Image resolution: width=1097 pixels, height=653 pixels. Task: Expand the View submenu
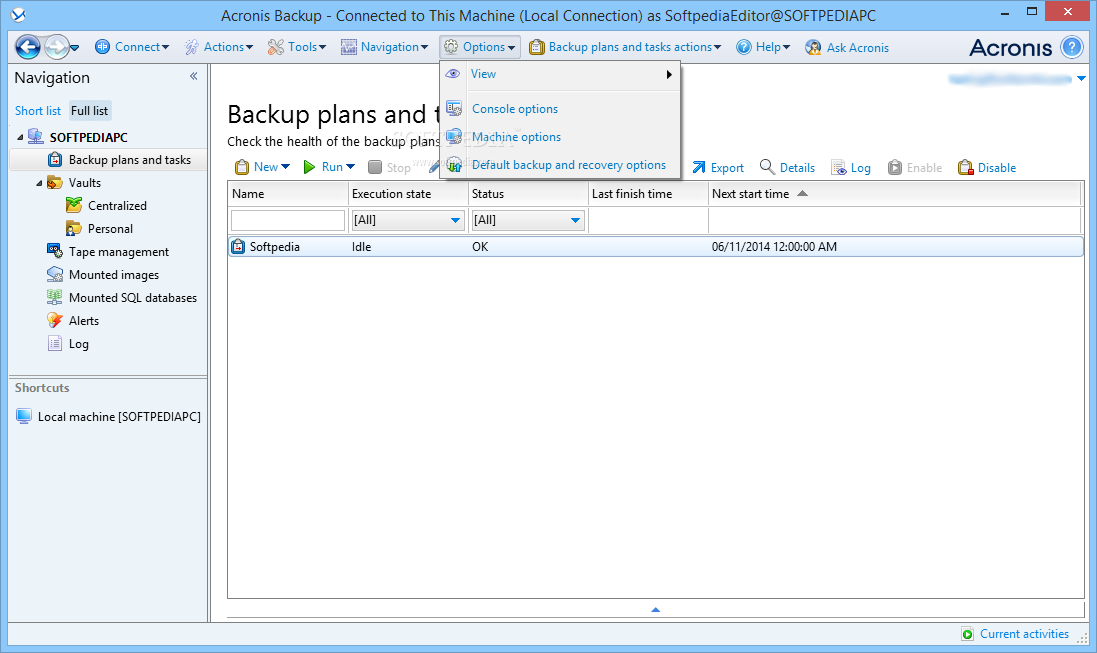560,74
